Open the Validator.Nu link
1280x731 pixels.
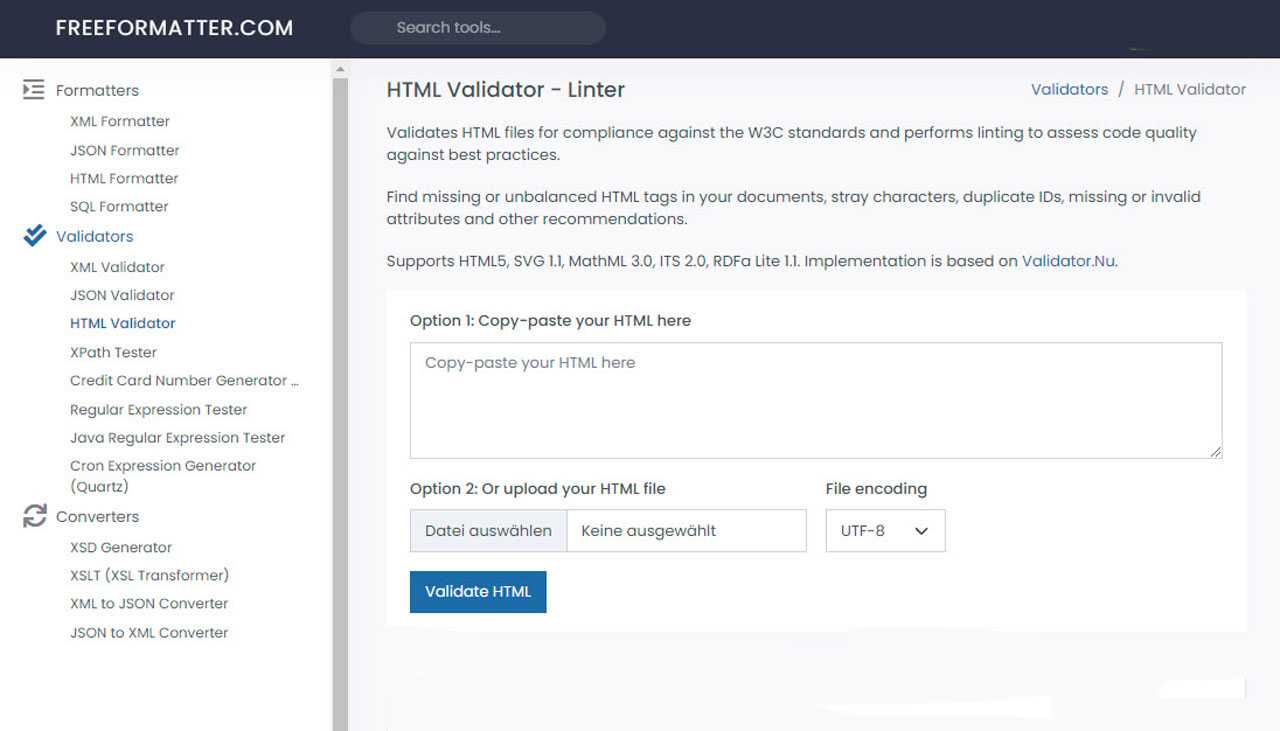tap(1068, 261)
